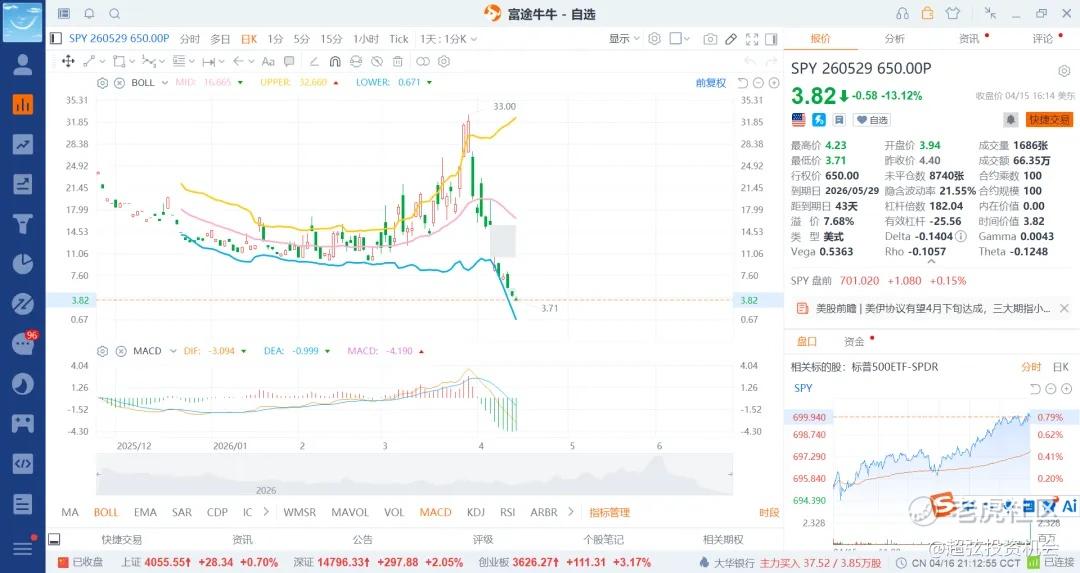Open the 显示 display dropdown
1080x573 pixels.
click(x=624, y=39)
